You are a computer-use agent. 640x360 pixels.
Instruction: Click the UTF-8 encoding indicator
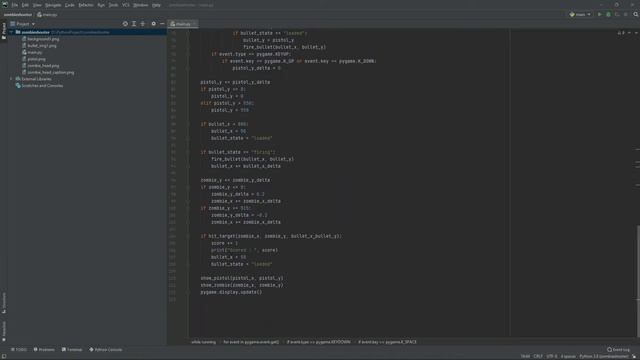551,357
